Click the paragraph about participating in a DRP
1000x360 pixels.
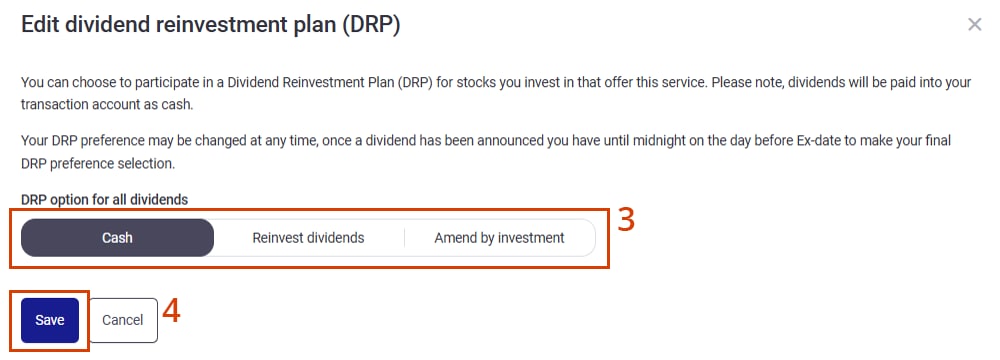[496, 93]
